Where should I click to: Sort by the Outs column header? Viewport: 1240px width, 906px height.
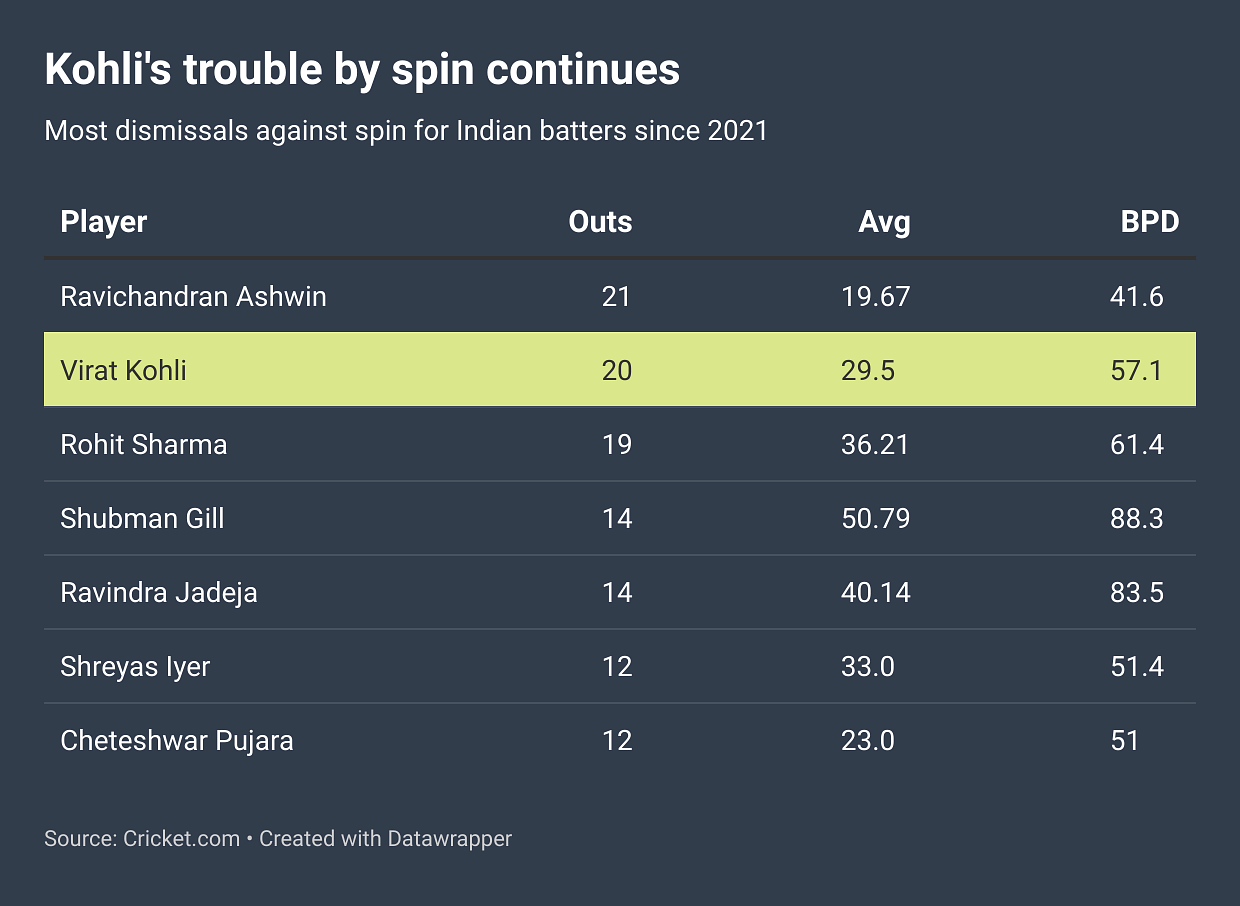pyautogui.click(x=600, y=222)
